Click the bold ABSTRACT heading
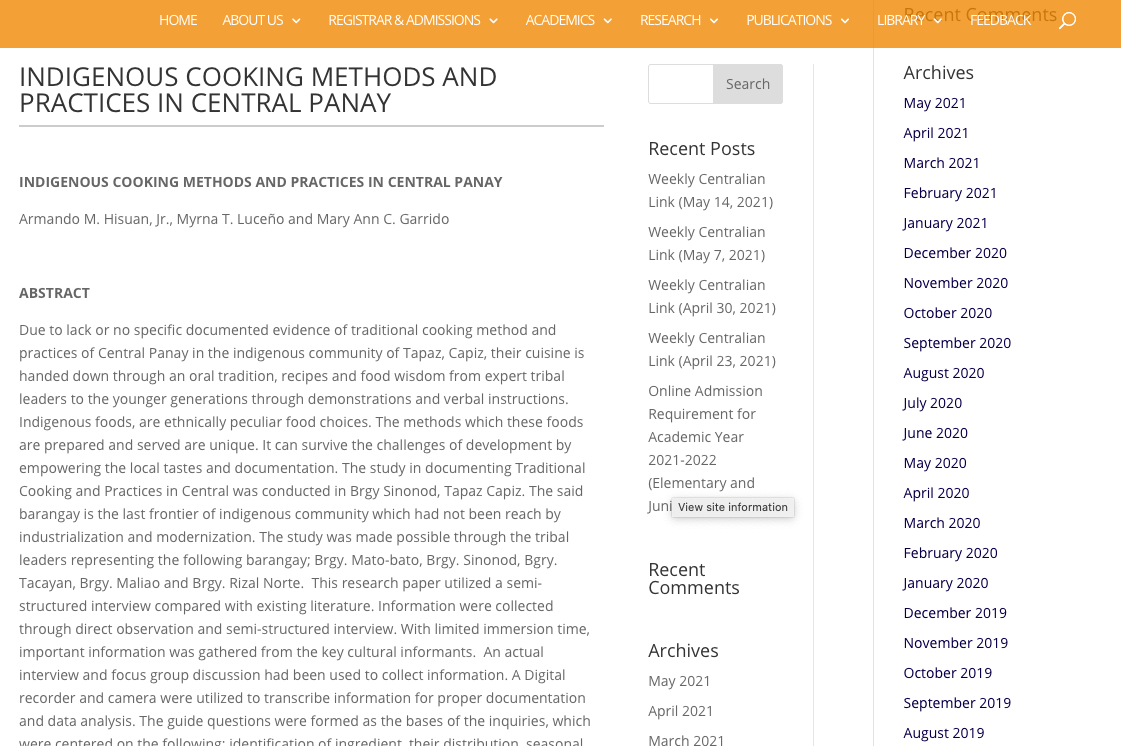The height and width of the screenshot is (746, 1121). pos(54,293)
